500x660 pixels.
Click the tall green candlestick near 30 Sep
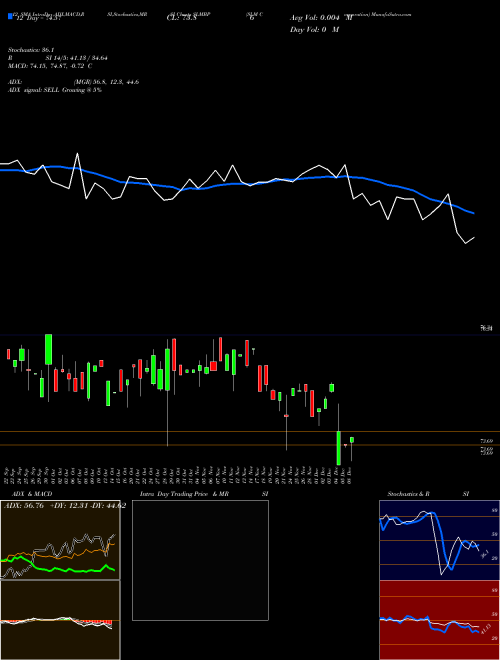click(x=48, y=349)
